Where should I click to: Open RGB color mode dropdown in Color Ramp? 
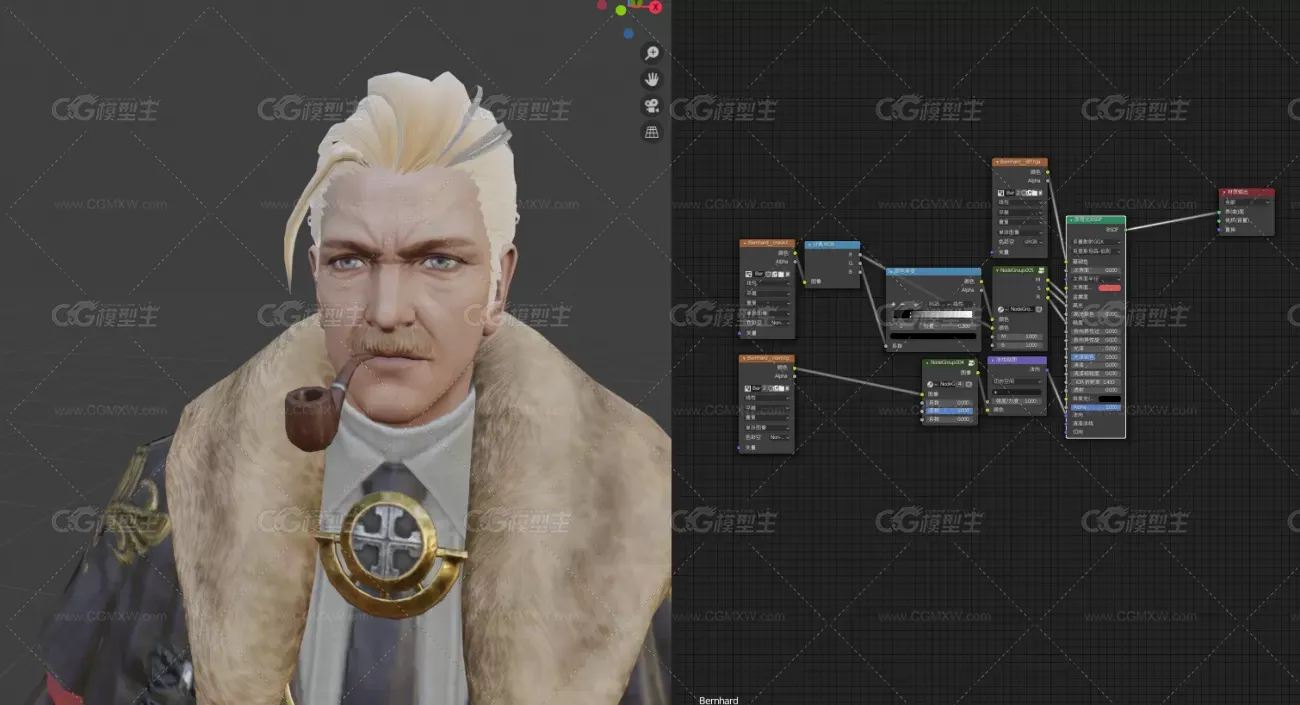[936, 304]
